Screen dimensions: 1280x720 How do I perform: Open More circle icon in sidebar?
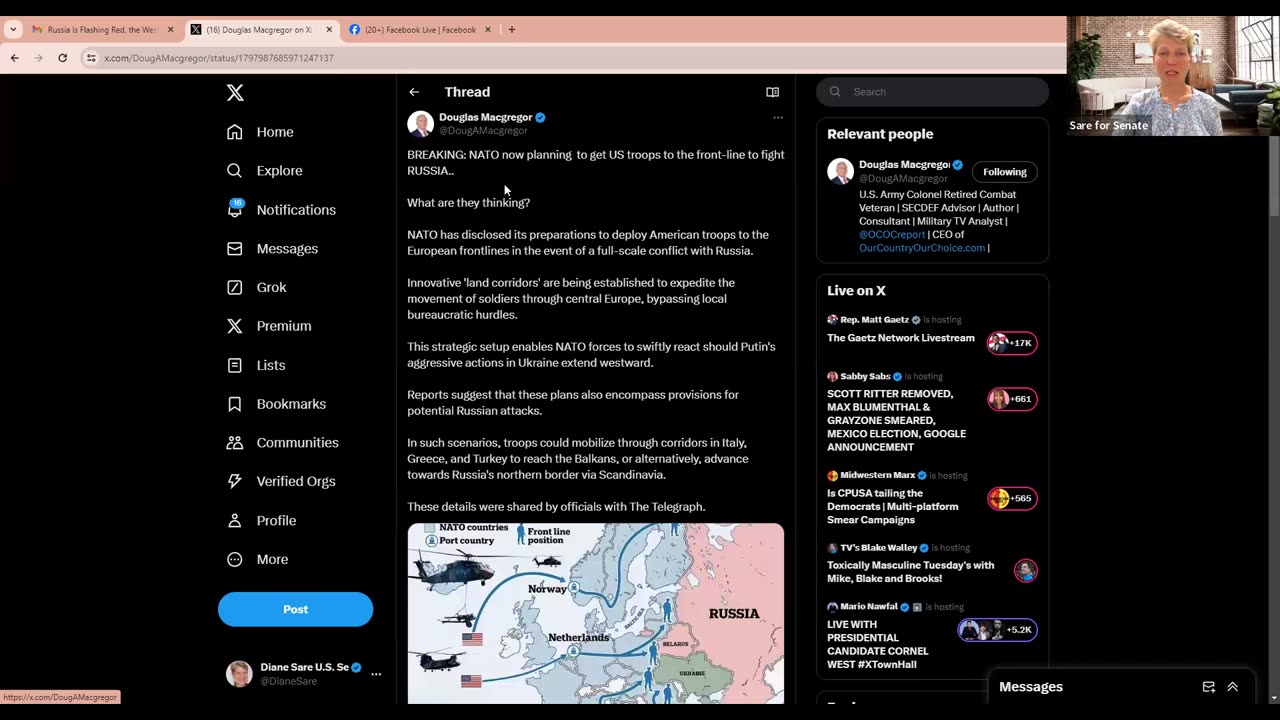[234, 559]
